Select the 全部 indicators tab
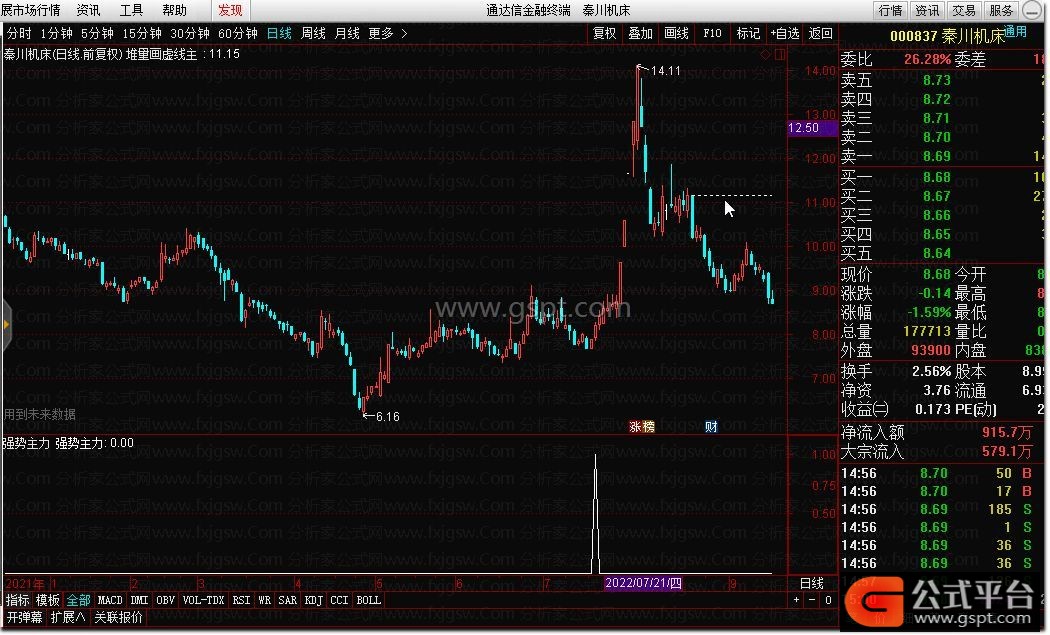The height and width of the screenshot is (635, 1050). pos(78,601)
